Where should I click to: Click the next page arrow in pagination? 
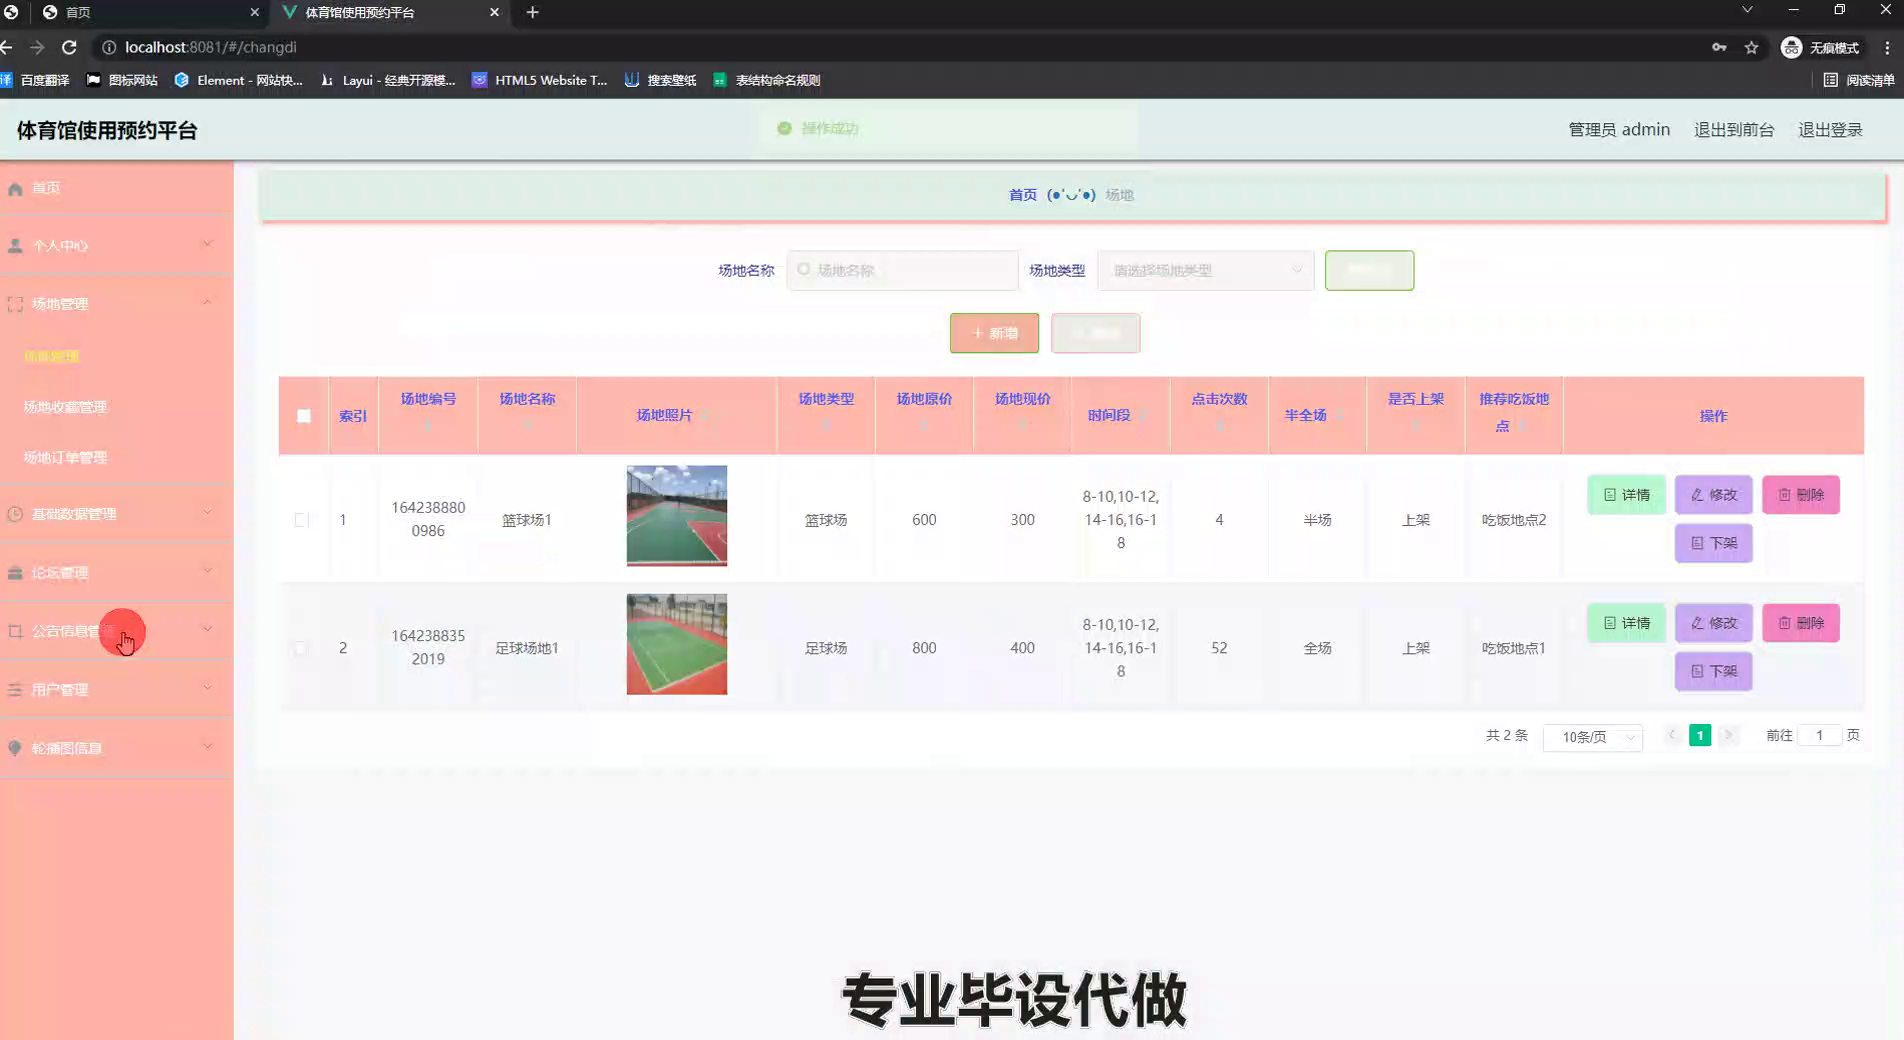[x=1728, y=735]
